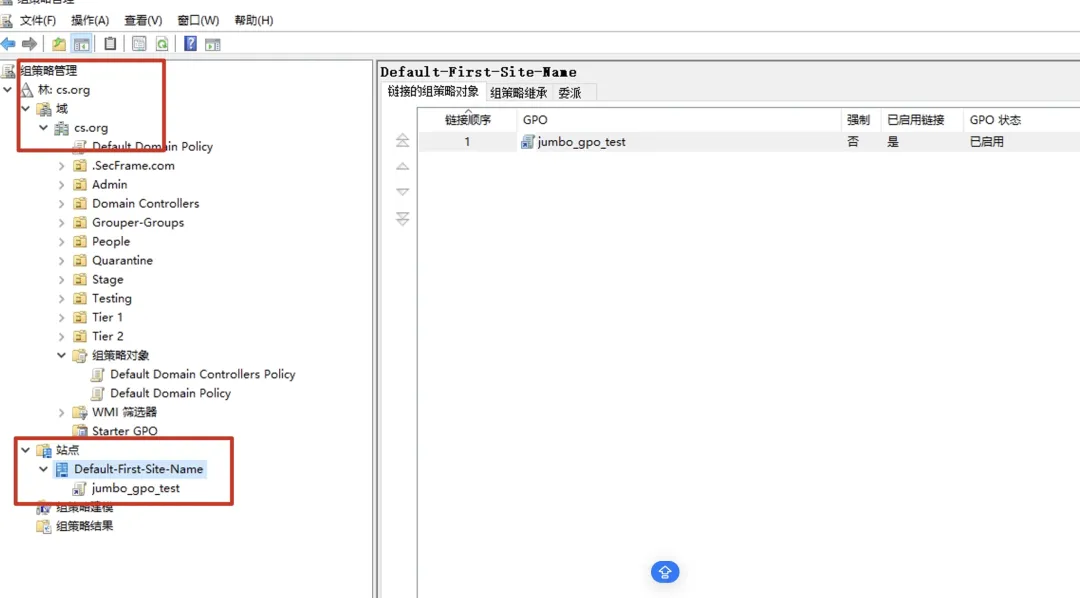This screenshot has height=598, width=1080.
Task: Go back with the blue left arrow
Action: click(8, 44)
